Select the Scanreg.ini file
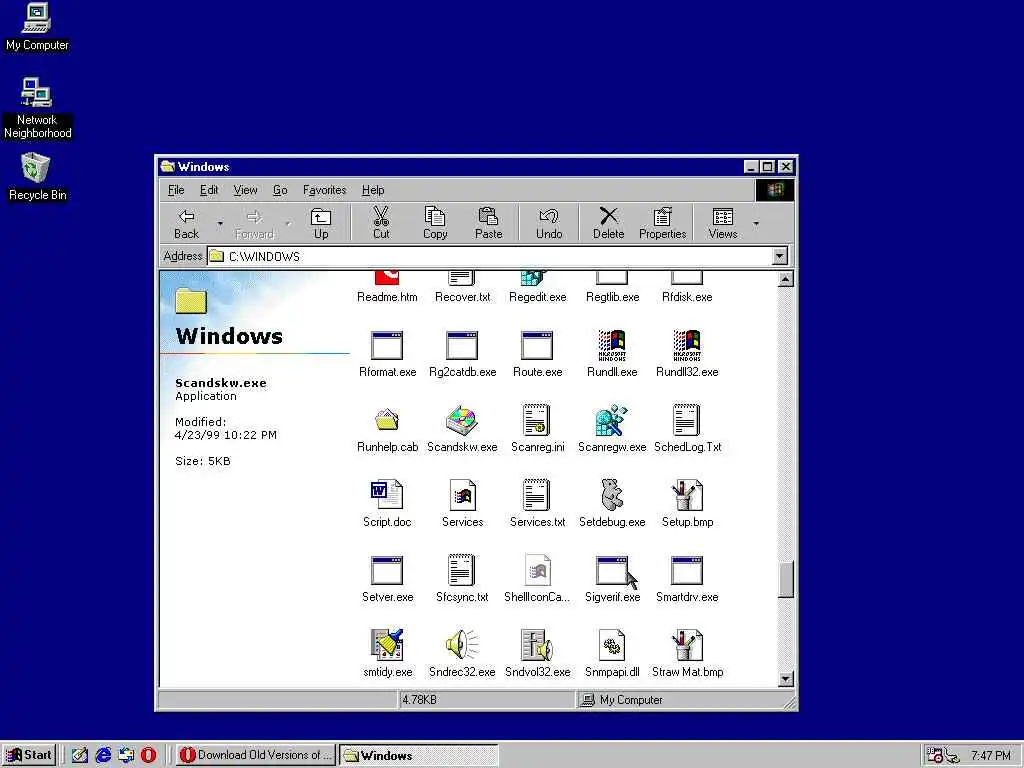 click(537, 421)
